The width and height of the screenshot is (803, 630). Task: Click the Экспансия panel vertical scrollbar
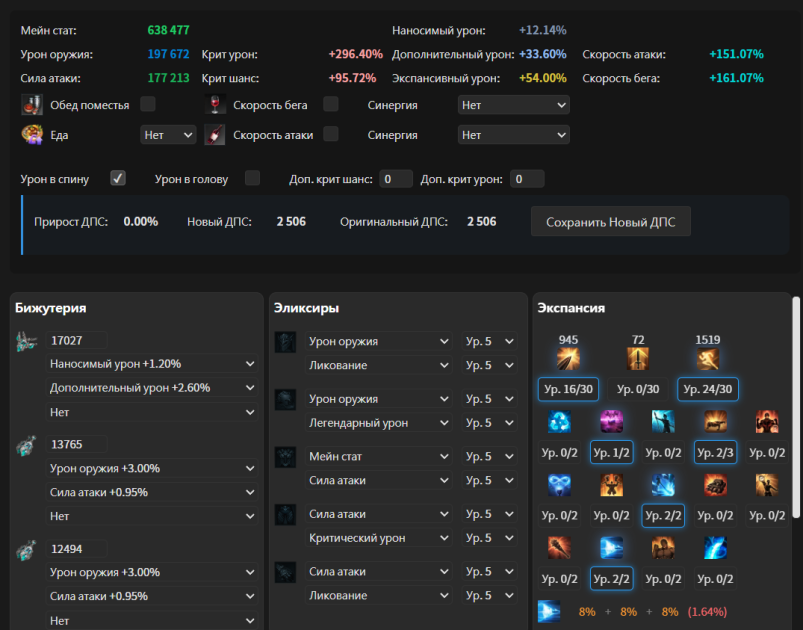(796, 407)
